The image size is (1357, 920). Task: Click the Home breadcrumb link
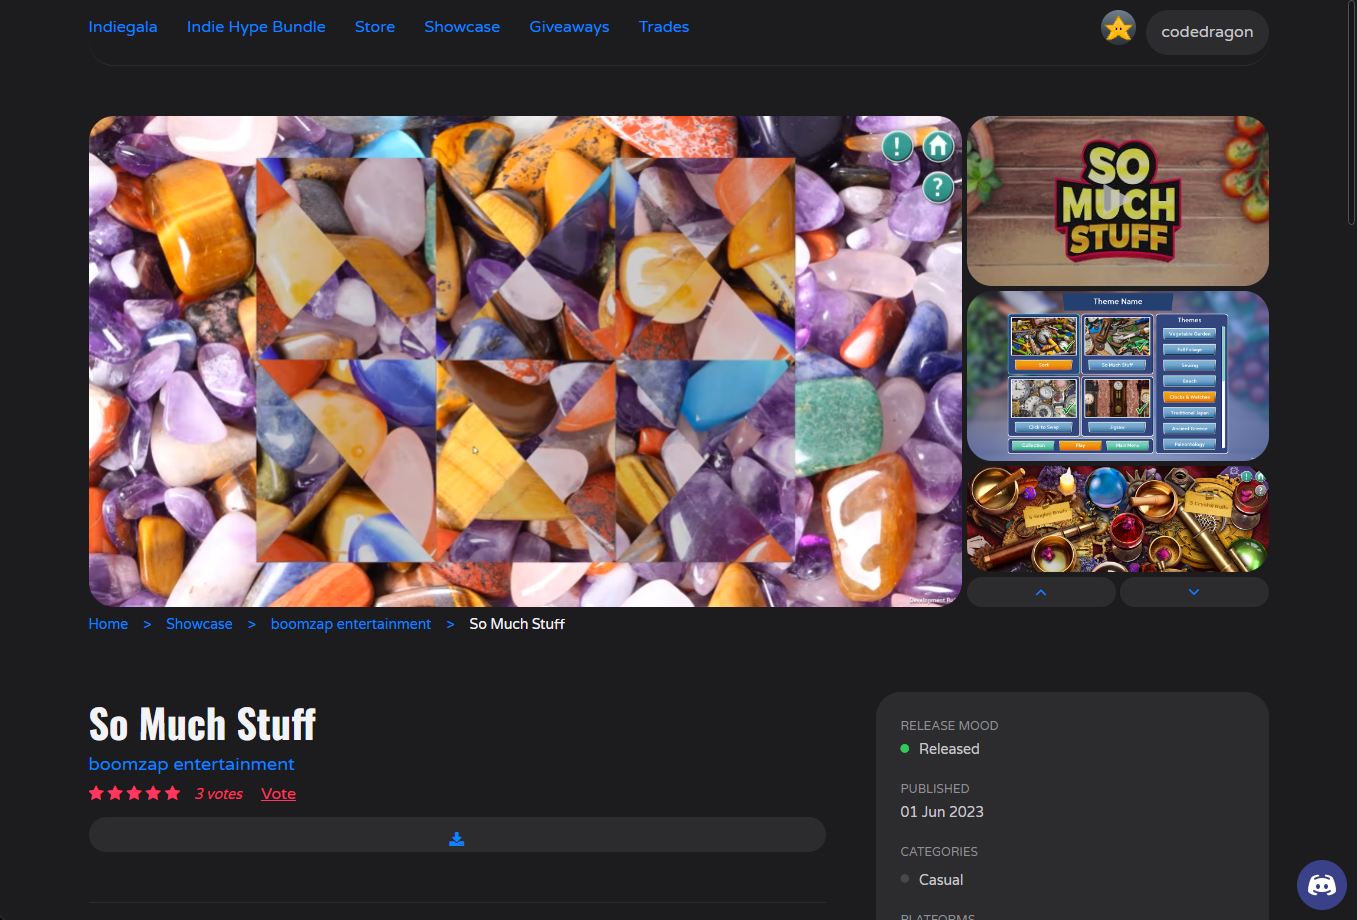tap(108, 624)
